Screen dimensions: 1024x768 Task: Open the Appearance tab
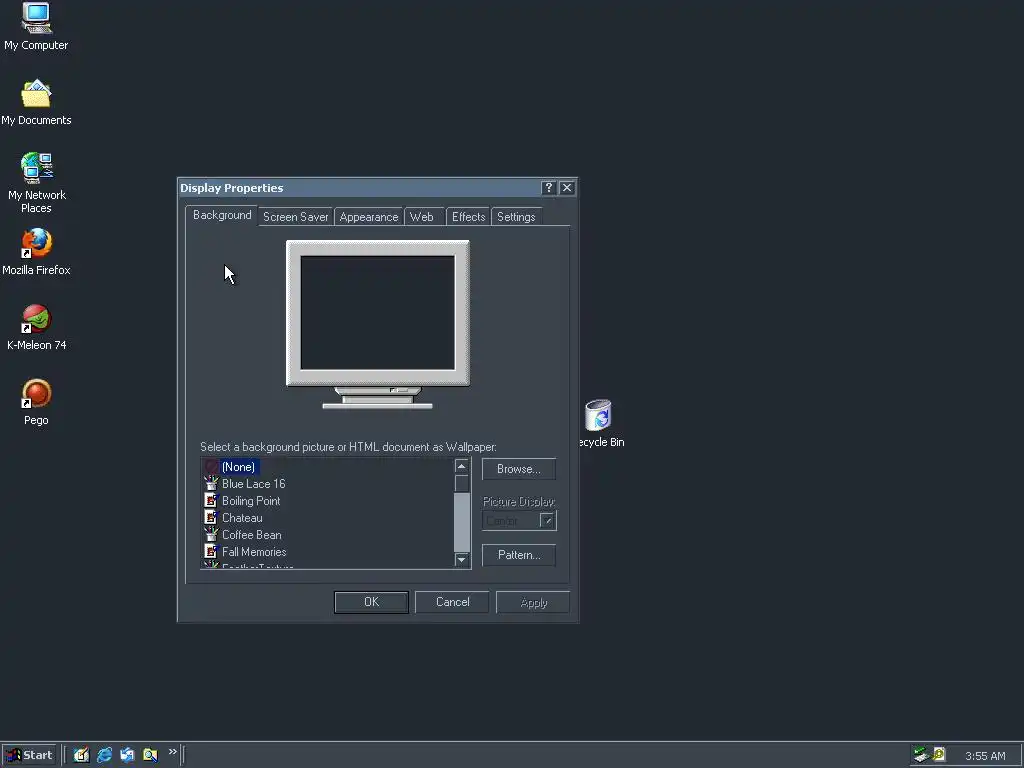coord(369,217)
